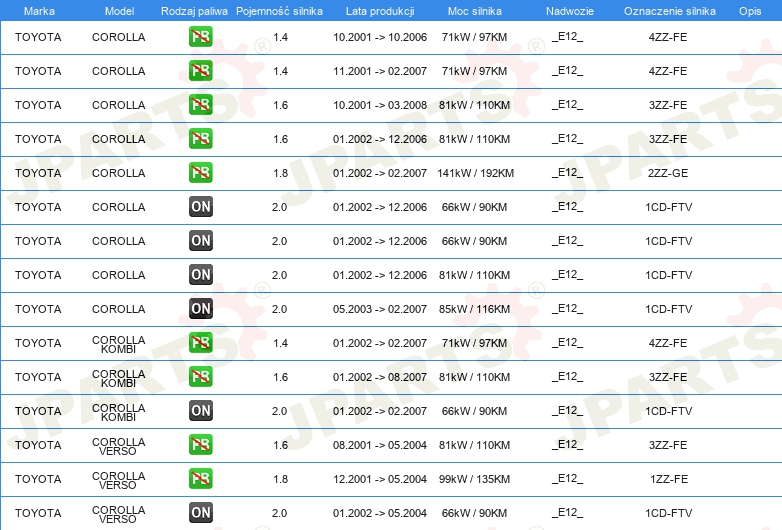Select the date range 05.2003 -> 02.2007

click(x=380, y=309)
